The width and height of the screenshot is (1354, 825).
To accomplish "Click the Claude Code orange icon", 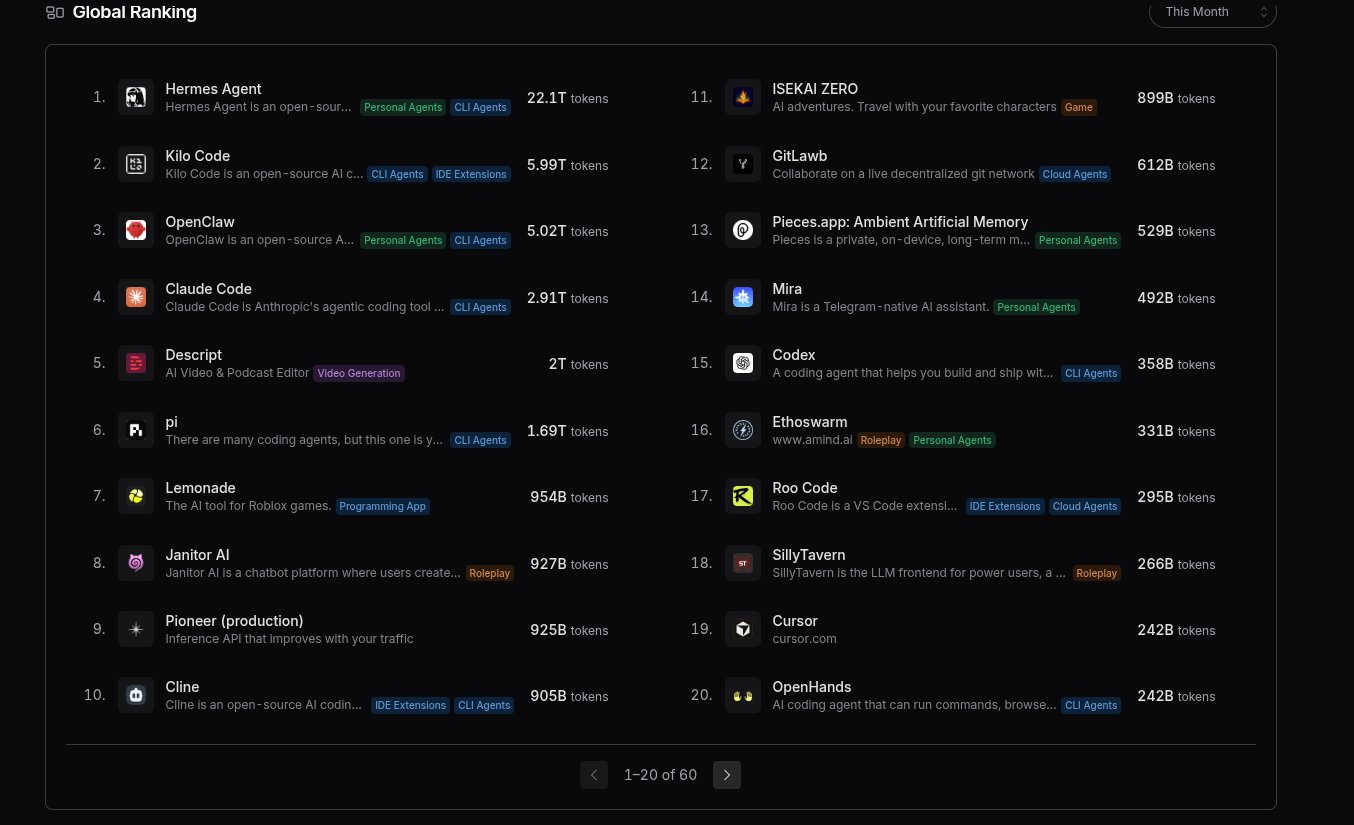I will coord(136,297).
